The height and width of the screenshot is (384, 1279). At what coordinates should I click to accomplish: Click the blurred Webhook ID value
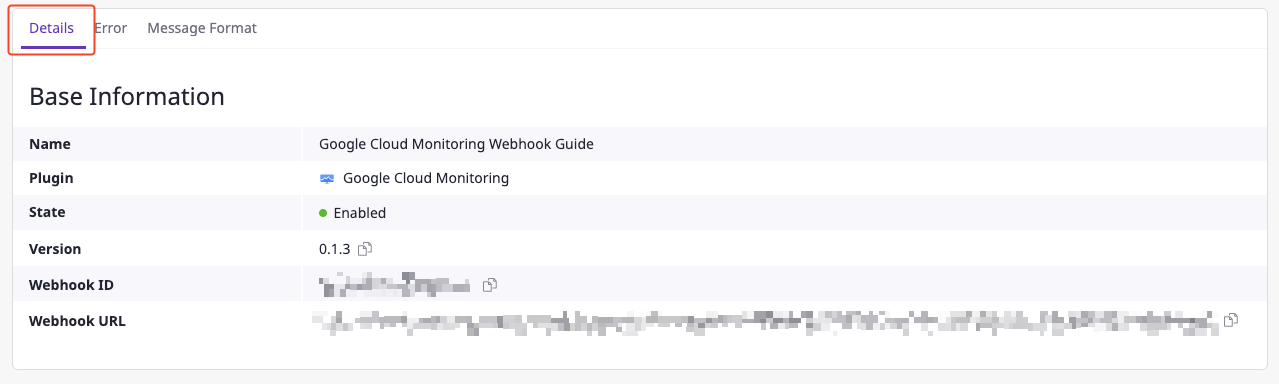pos(394,285)
